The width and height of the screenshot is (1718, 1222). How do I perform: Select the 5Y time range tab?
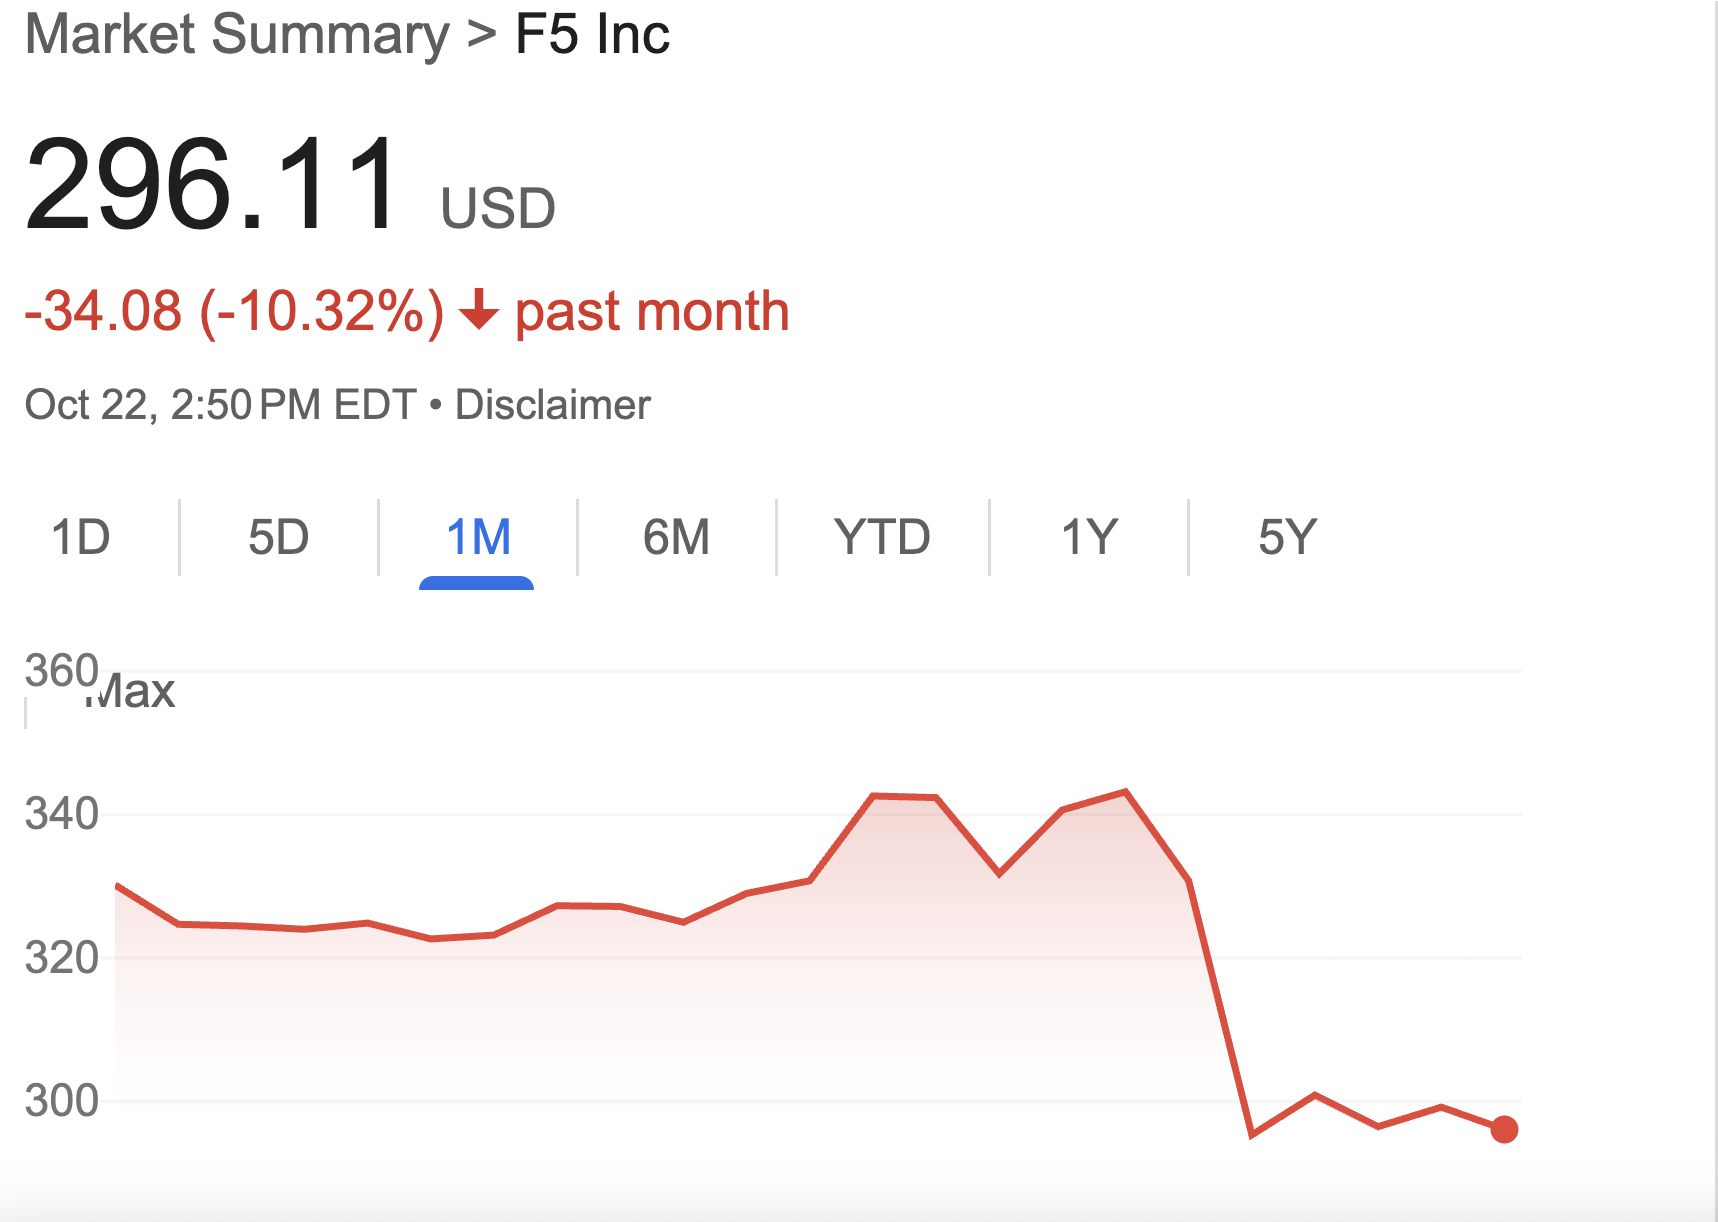point(1287,538)
